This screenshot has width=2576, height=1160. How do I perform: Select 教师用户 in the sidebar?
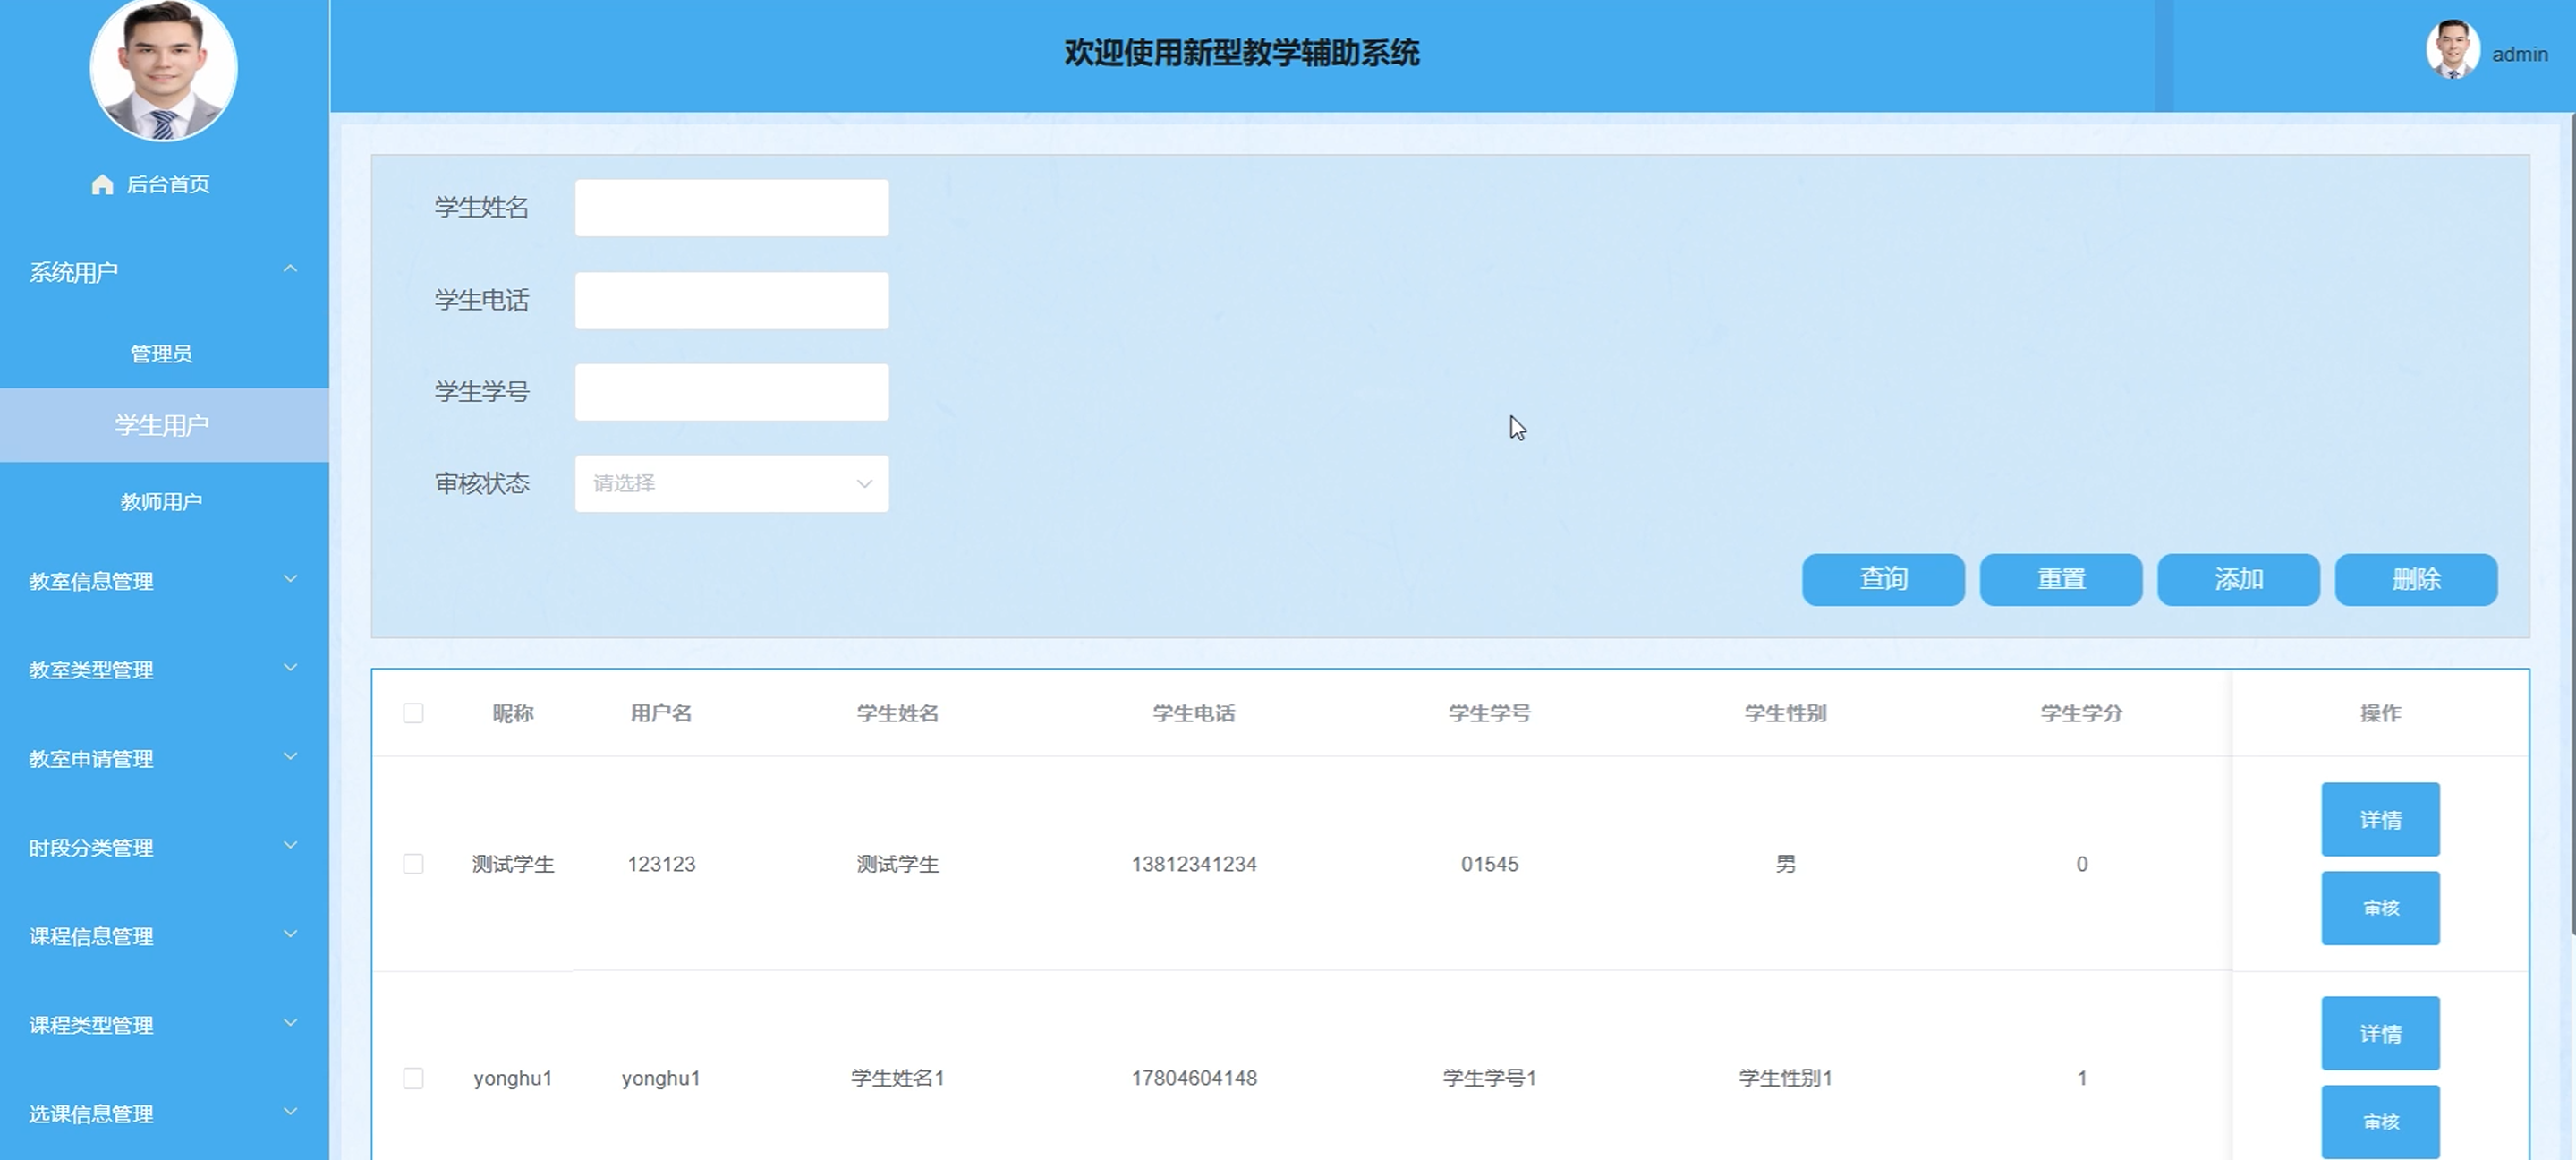[161, 502]
